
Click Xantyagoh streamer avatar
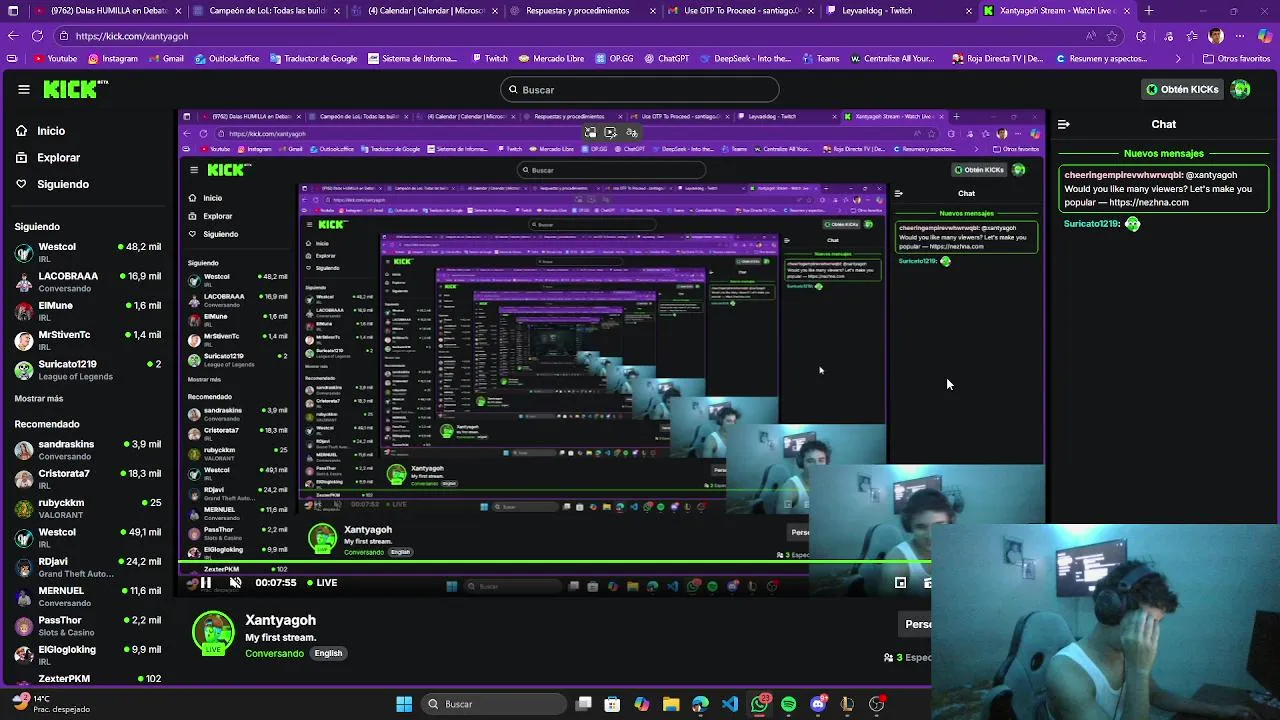coord(213,634)
